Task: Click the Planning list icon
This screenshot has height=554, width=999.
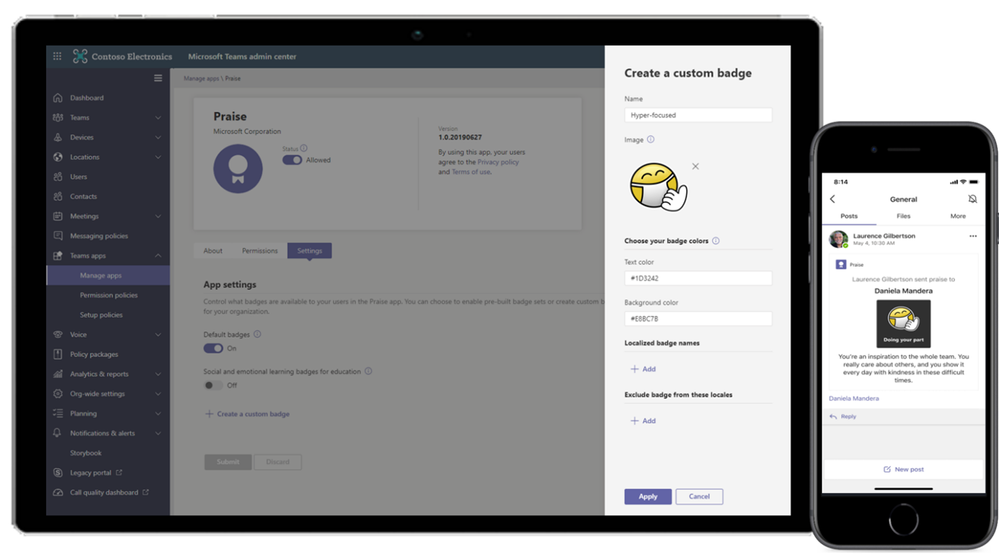Action: [58, 413]
